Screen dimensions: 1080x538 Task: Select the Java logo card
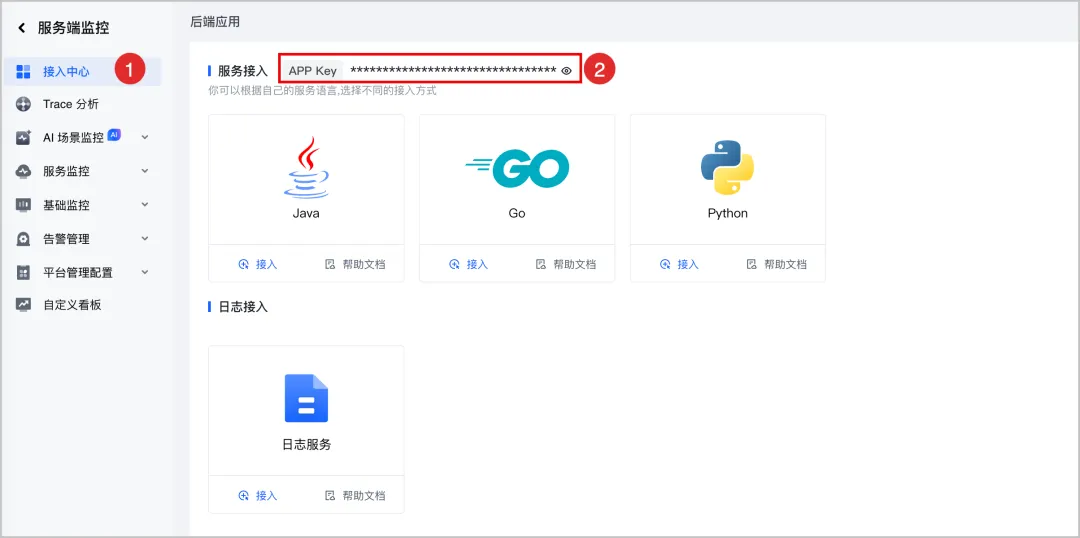tap(306, 178)
